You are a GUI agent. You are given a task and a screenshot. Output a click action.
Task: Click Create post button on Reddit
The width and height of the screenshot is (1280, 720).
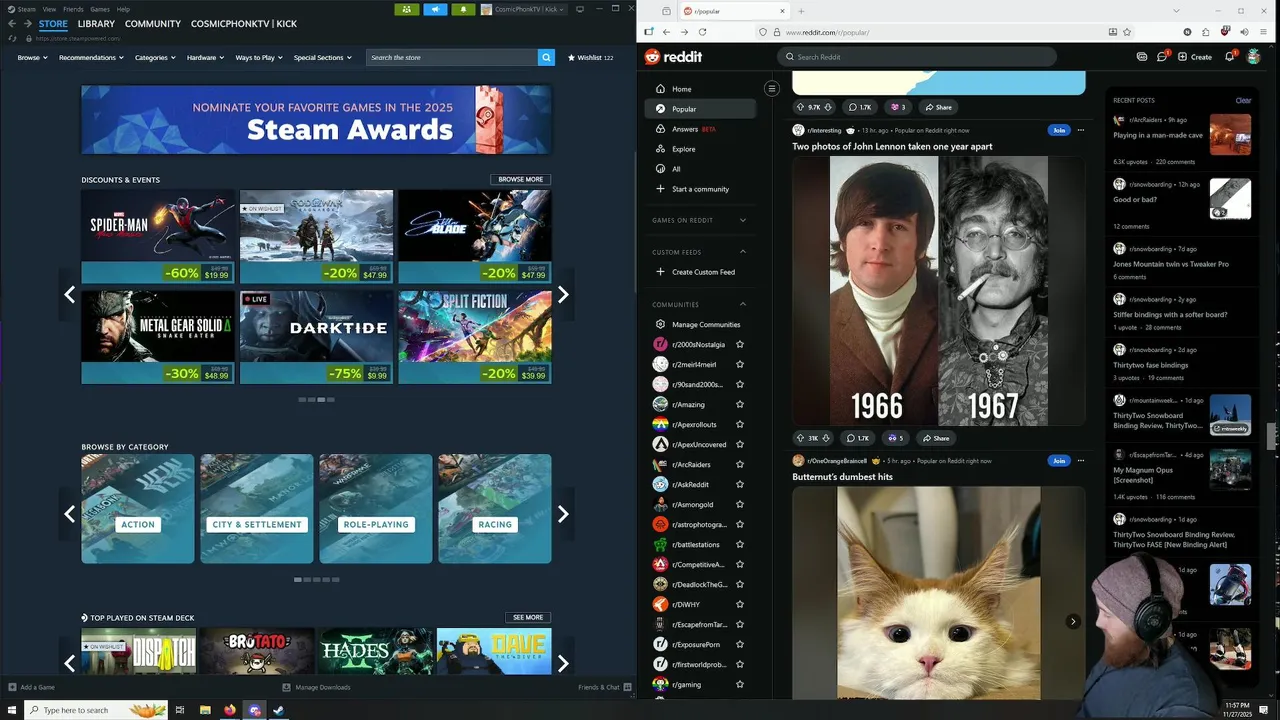[x=1195, y=57]
